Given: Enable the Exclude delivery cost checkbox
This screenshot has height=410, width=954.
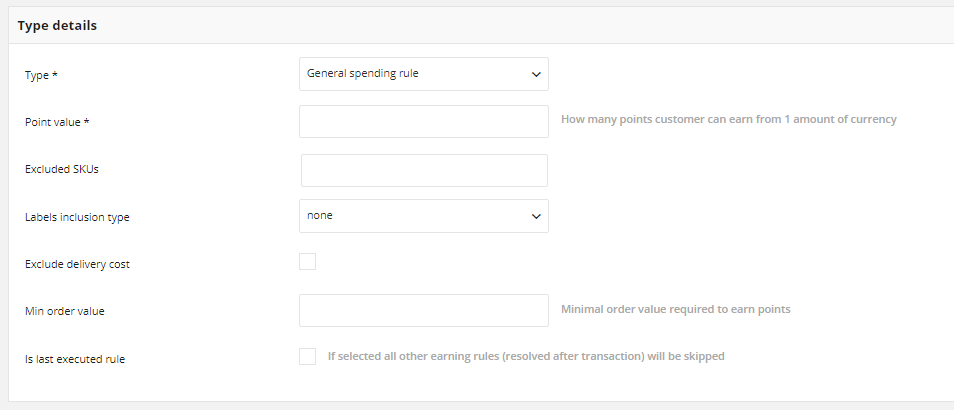Looking at the screenshot, I should click(x=307, y=262).
